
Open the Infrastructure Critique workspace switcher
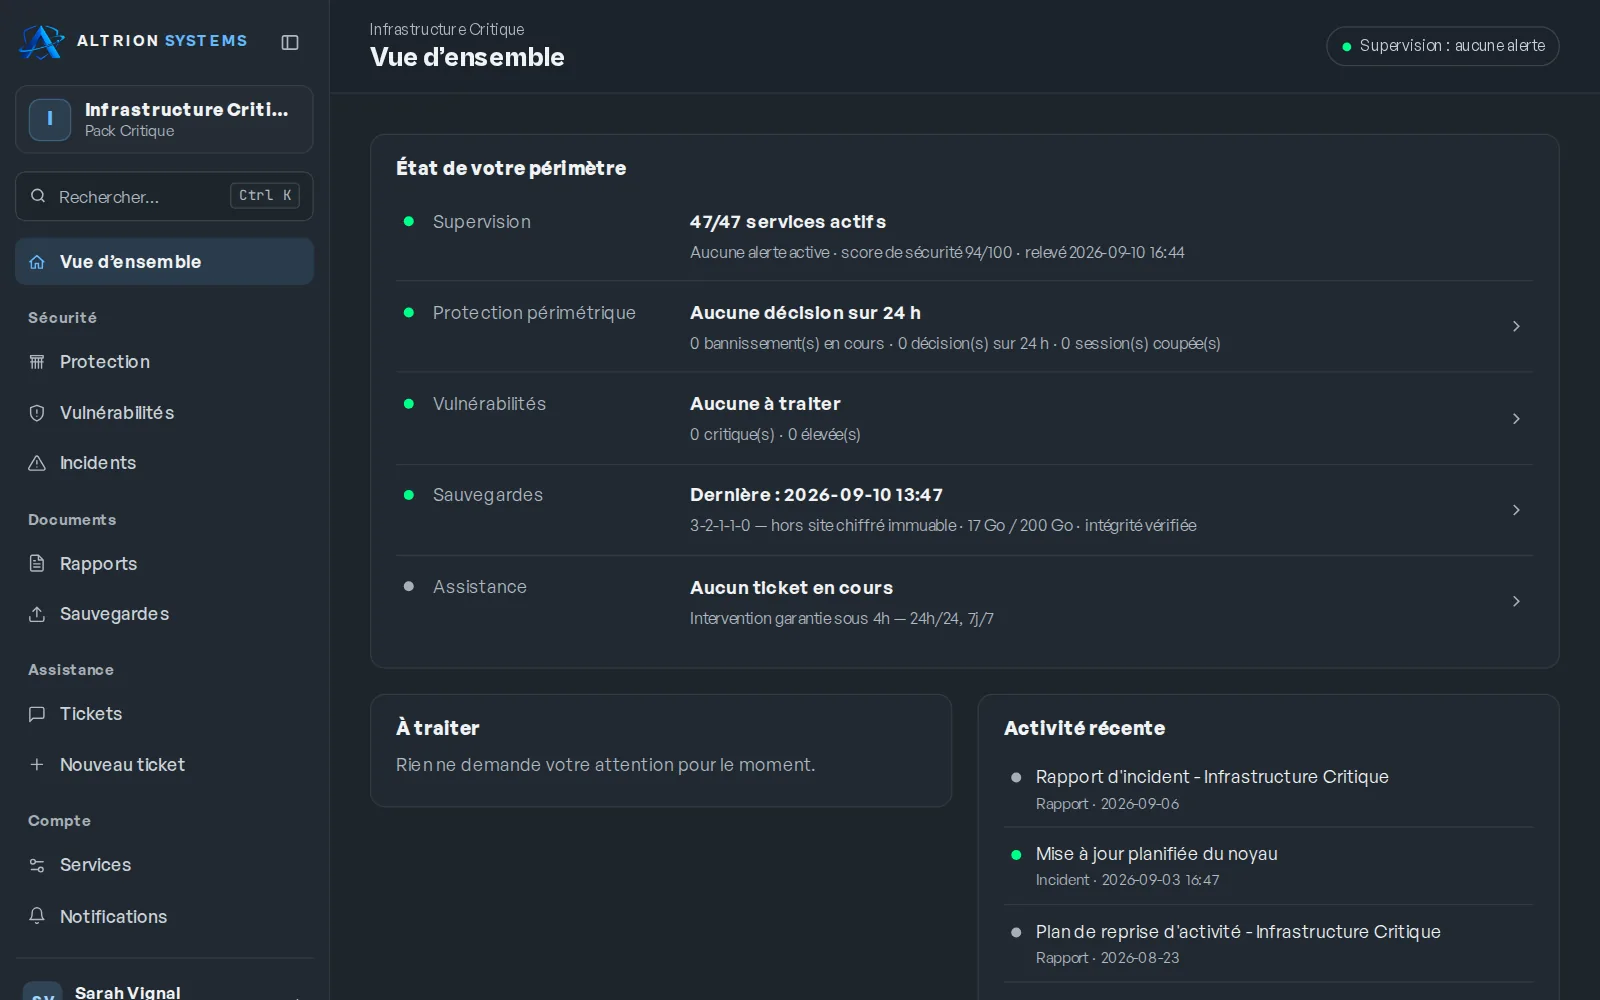(164, 119)
